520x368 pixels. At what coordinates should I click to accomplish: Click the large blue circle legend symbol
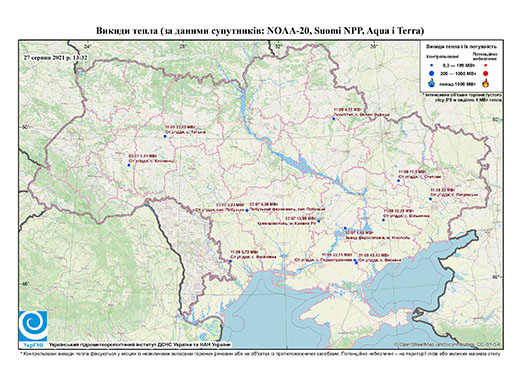click(x=432, y=74)
